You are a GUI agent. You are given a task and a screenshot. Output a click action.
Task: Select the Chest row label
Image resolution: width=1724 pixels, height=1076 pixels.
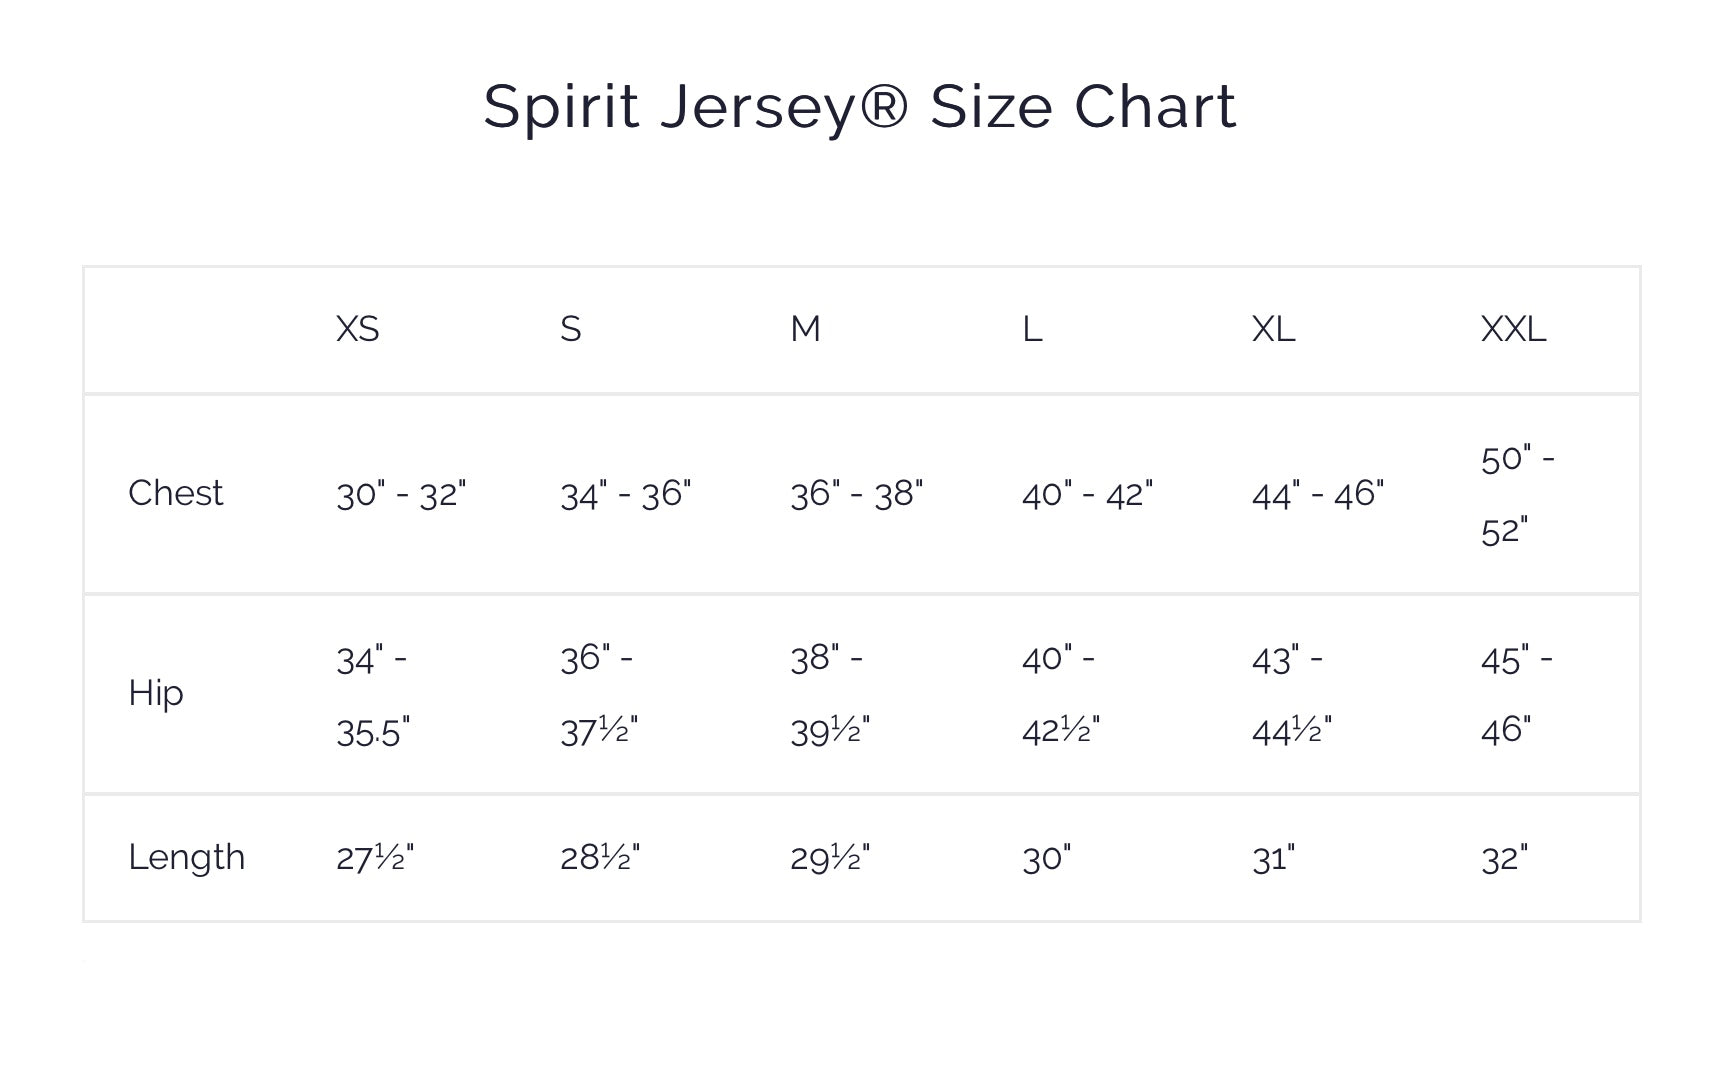click(x=175, y=493)
